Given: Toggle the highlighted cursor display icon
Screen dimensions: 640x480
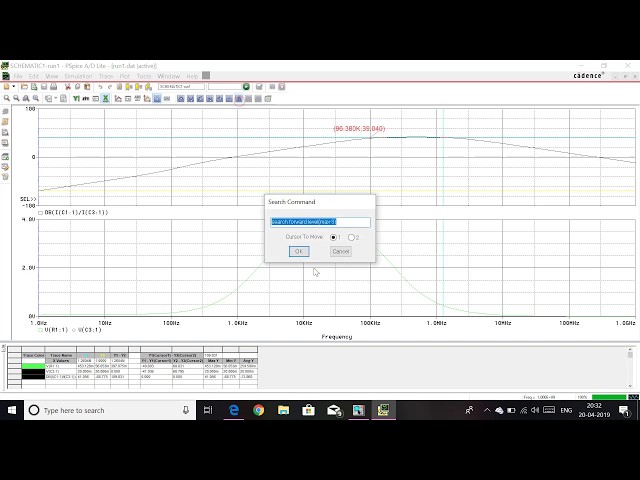Looking at the screenshot, I should point(157,98).
